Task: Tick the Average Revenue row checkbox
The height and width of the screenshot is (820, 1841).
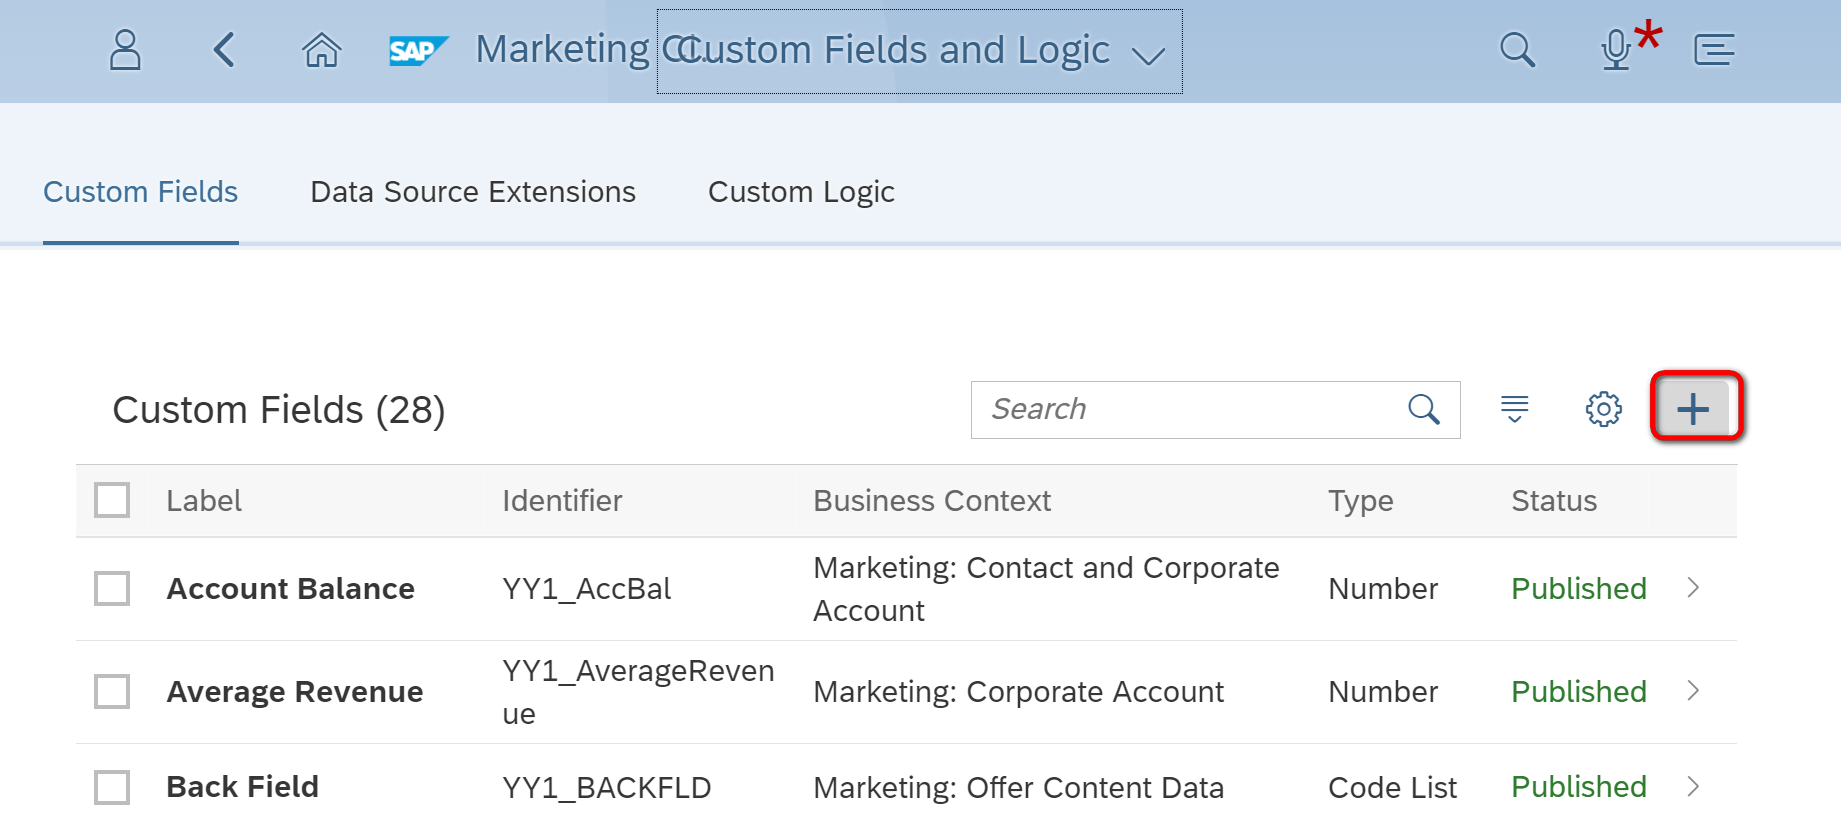Action: pyautogui.click(x=112, y=691)
